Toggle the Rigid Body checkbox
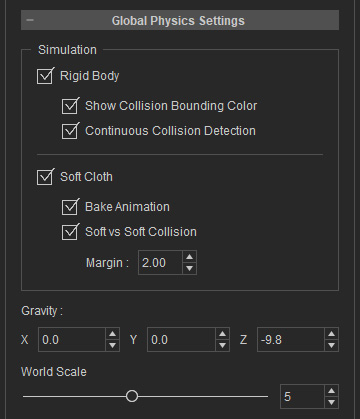 point(45,76)
